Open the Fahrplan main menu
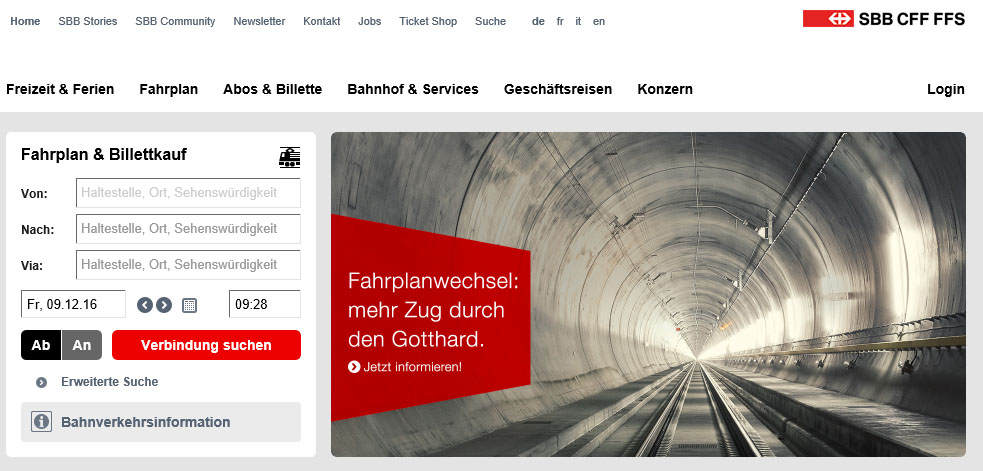Screen dimensions: 983x471 (169, 89)
